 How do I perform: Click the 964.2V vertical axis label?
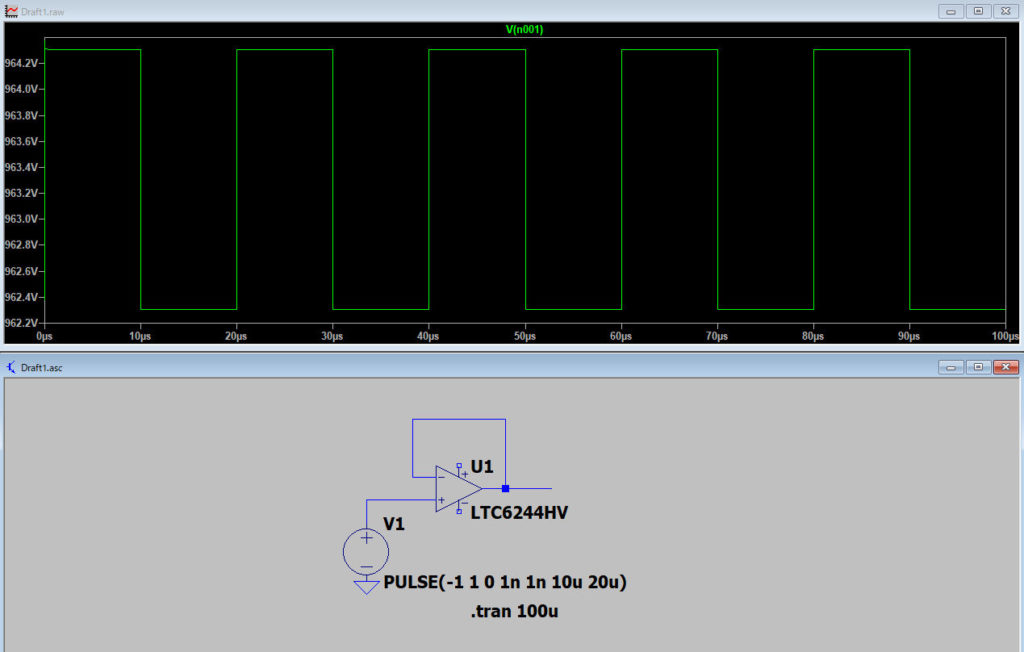coord(20,63)
